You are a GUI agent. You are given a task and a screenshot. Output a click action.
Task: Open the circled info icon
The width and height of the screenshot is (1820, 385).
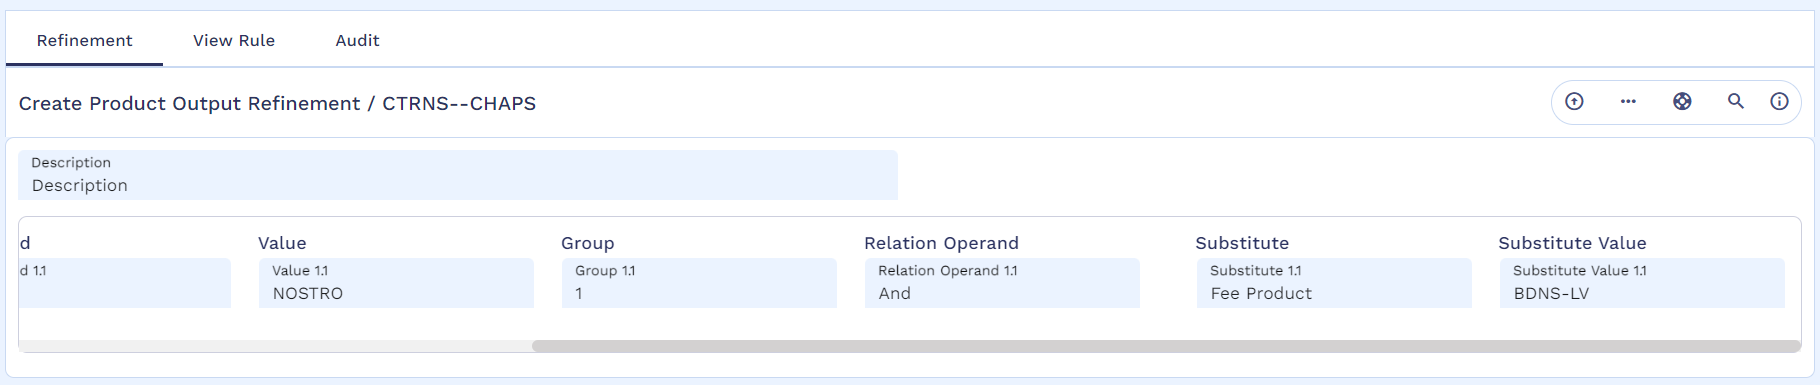[1779, 101]
